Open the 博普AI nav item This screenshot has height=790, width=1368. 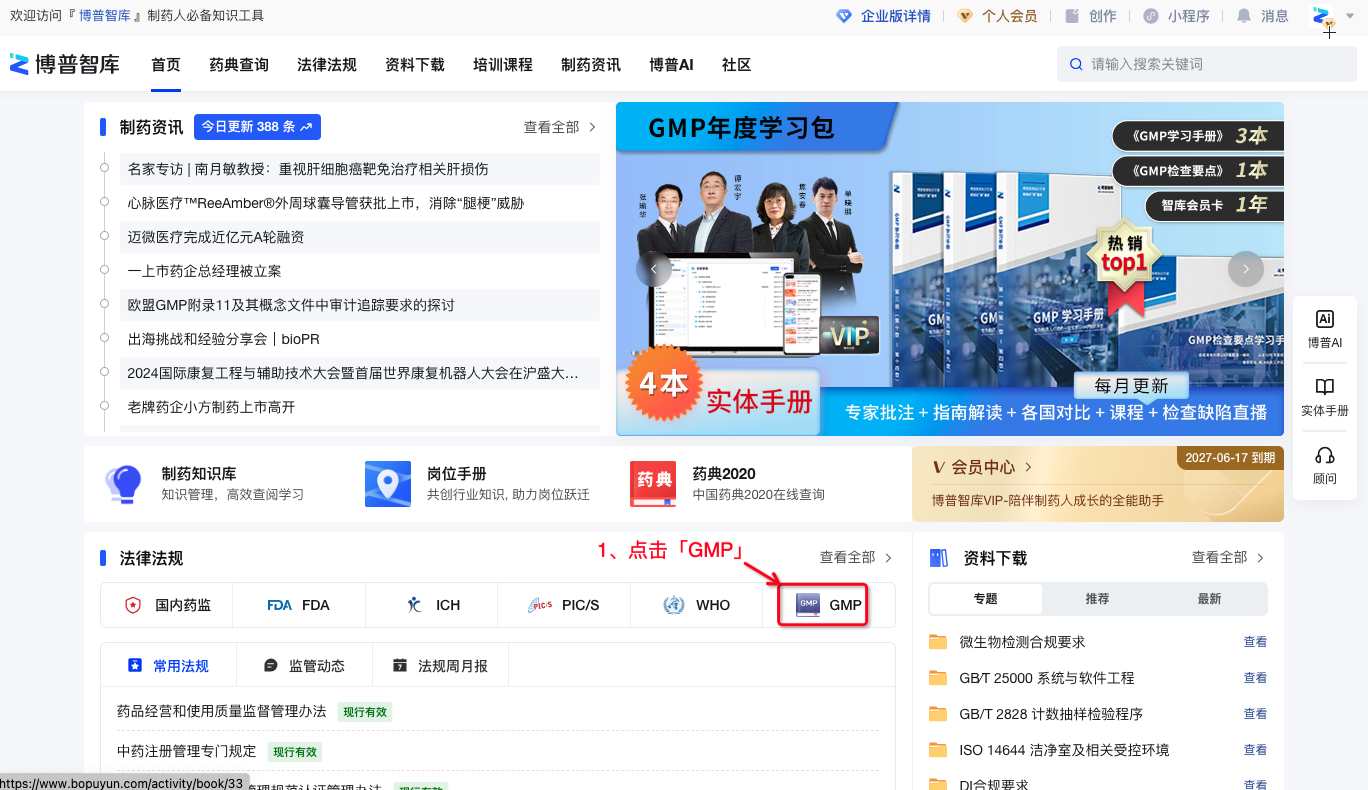[671, 65]
